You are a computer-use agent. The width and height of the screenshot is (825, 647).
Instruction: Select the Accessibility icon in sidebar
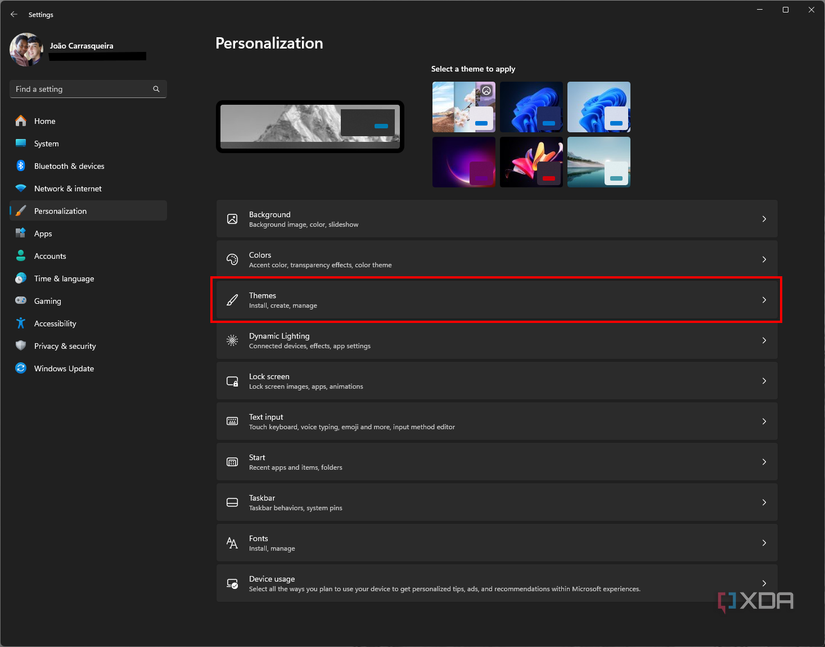click(21, 323)
